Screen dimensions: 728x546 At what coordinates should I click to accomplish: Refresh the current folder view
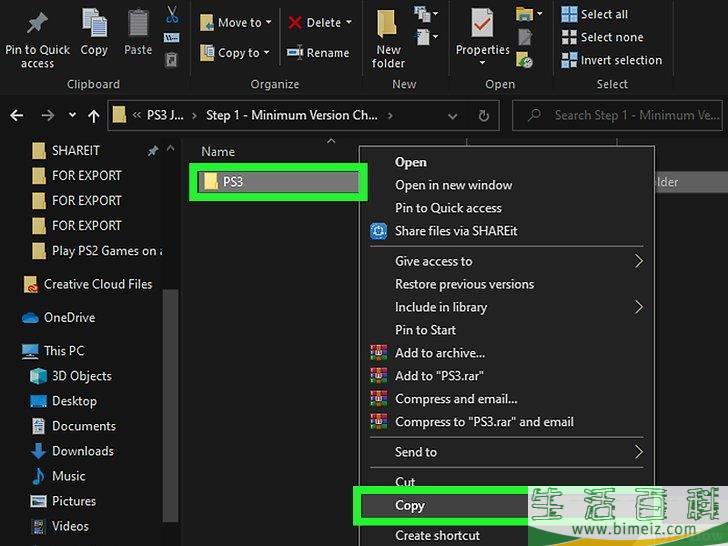coord(484,116)
